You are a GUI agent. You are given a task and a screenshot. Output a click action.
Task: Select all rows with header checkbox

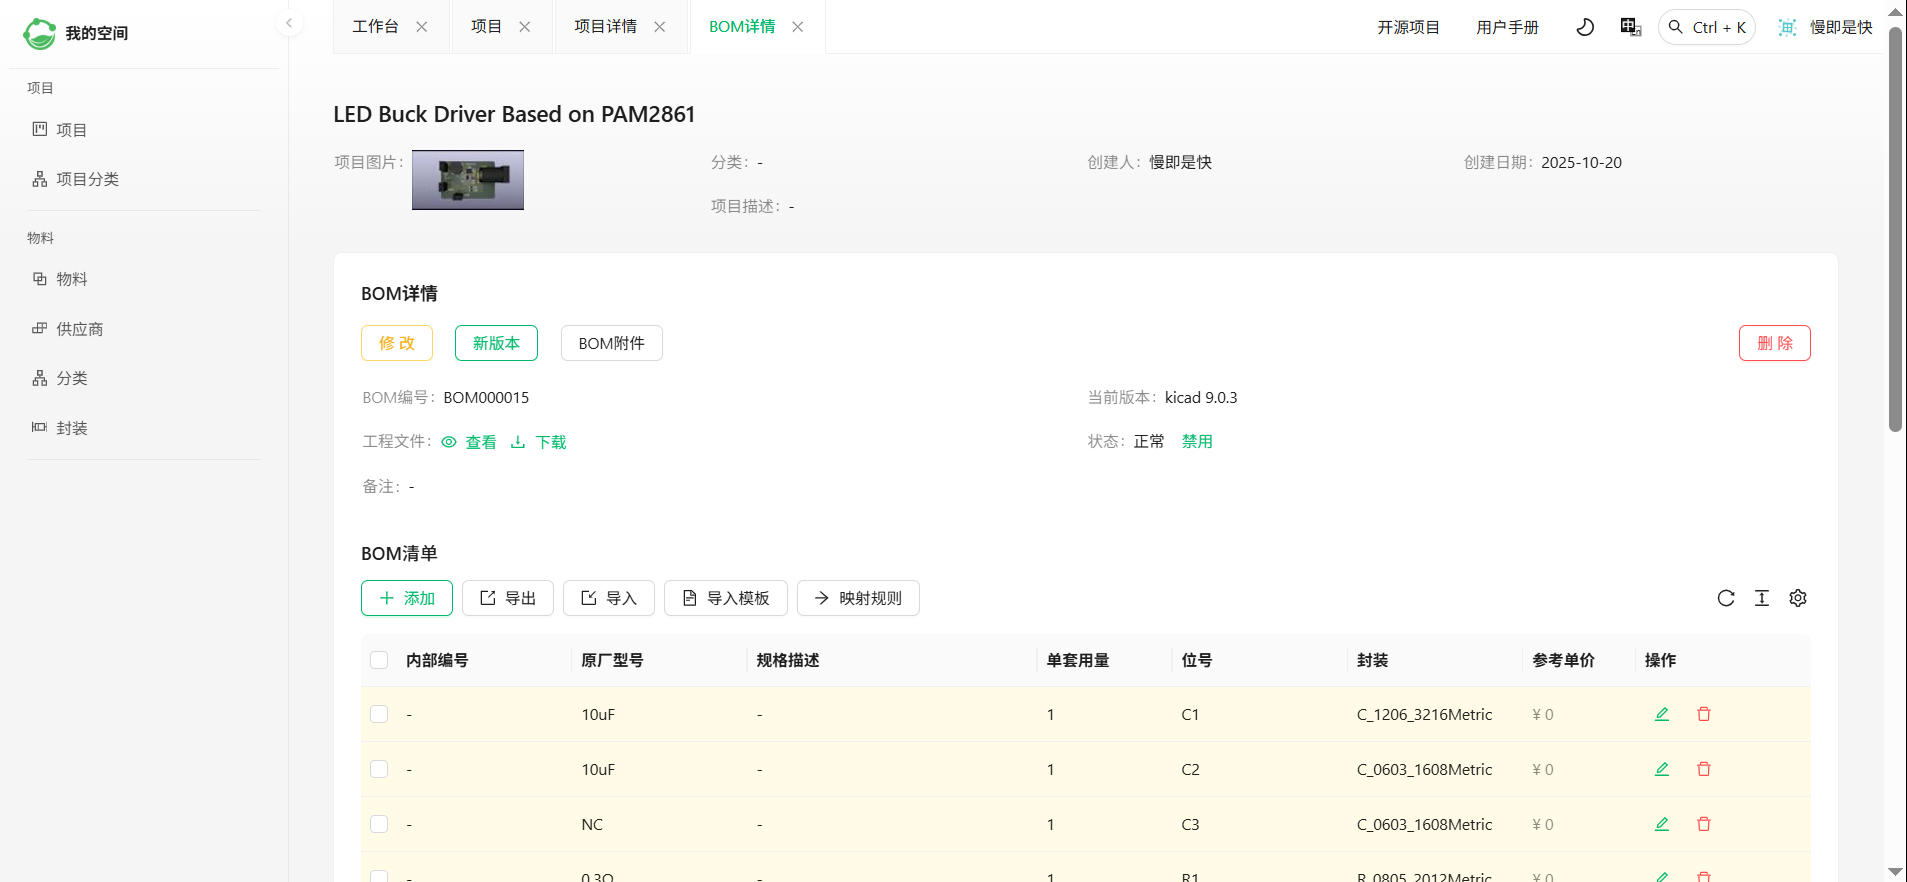click(x=379, y=660)
